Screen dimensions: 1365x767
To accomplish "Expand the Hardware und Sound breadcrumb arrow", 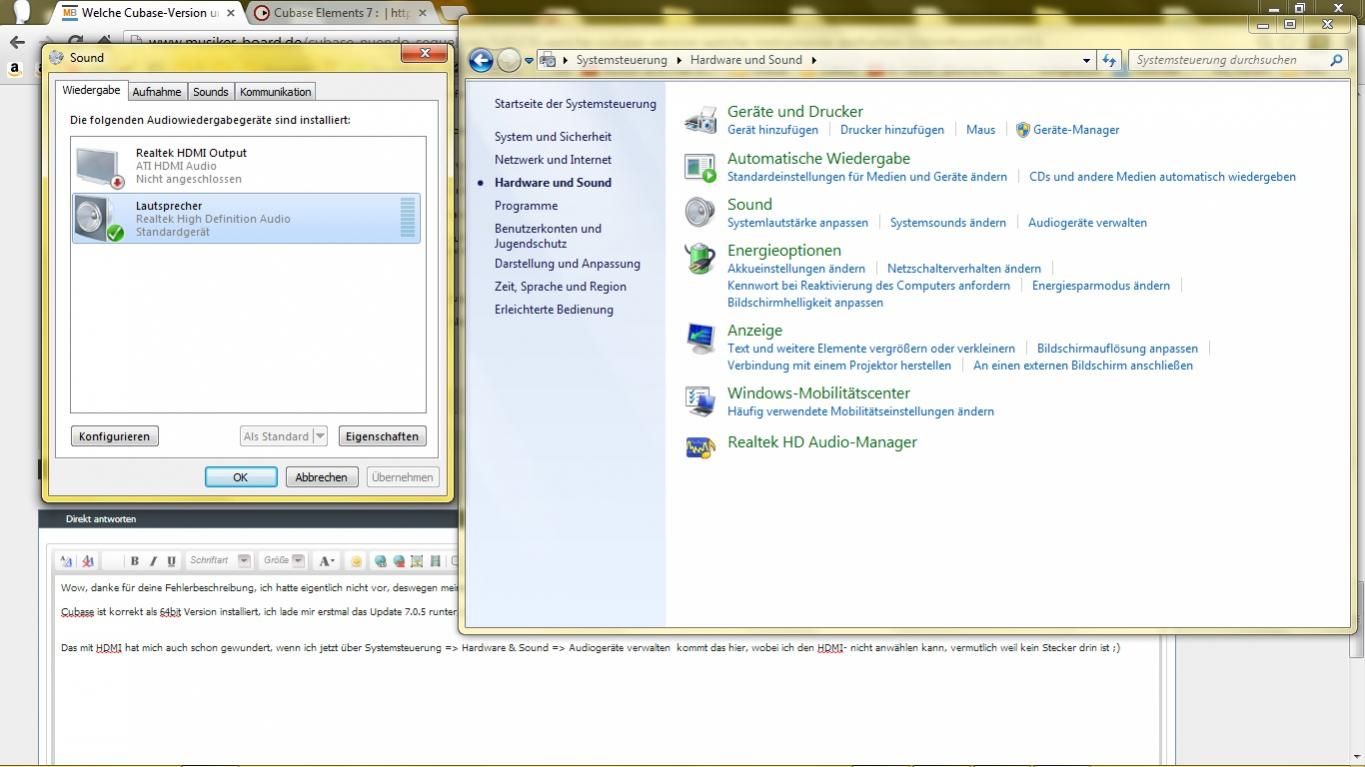I will (814, 60).
